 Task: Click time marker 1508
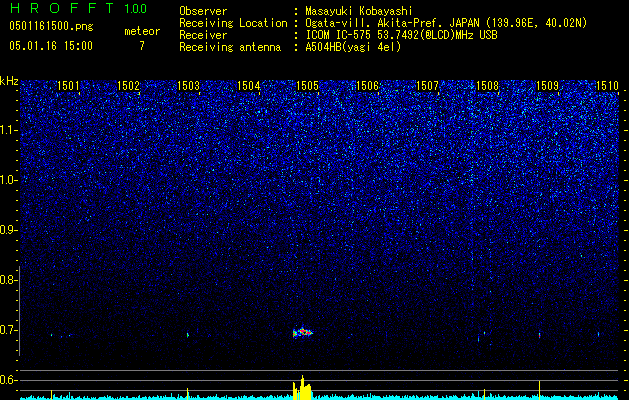click(x=487, y=85)
